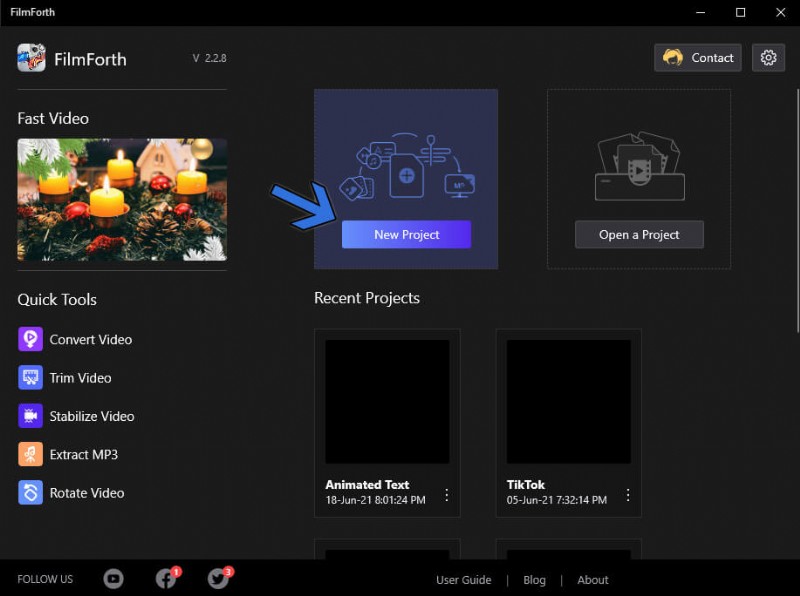The image size is (800, 596).
Task: Expand options menu for TikTok project
Action: [628, 495]
